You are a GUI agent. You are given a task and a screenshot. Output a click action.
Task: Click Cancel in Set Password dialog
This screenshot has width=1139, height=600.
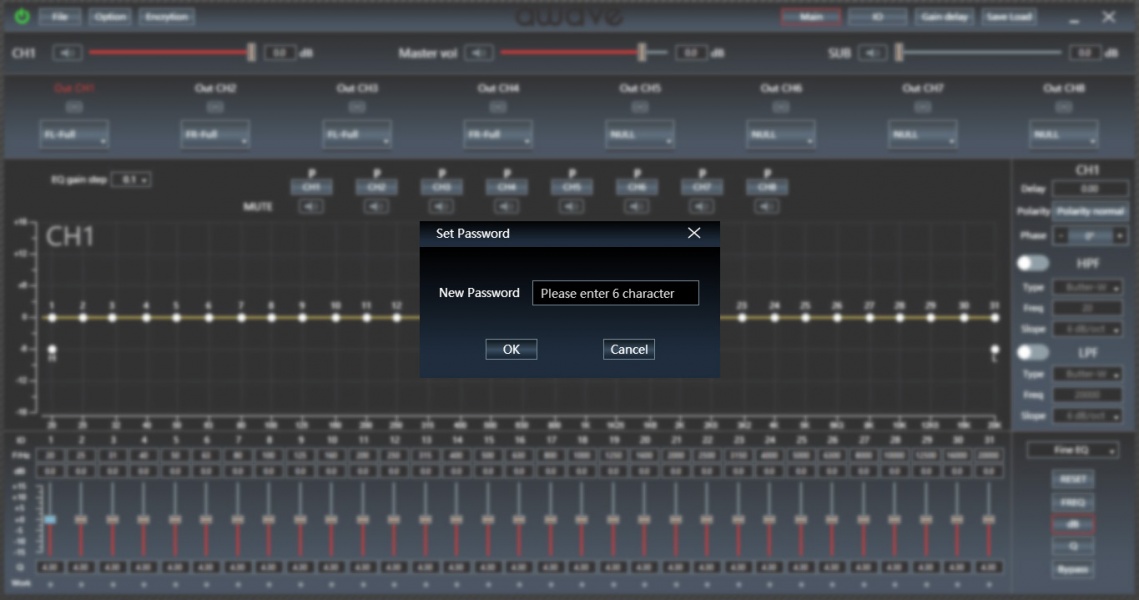(x=628, y=349)
